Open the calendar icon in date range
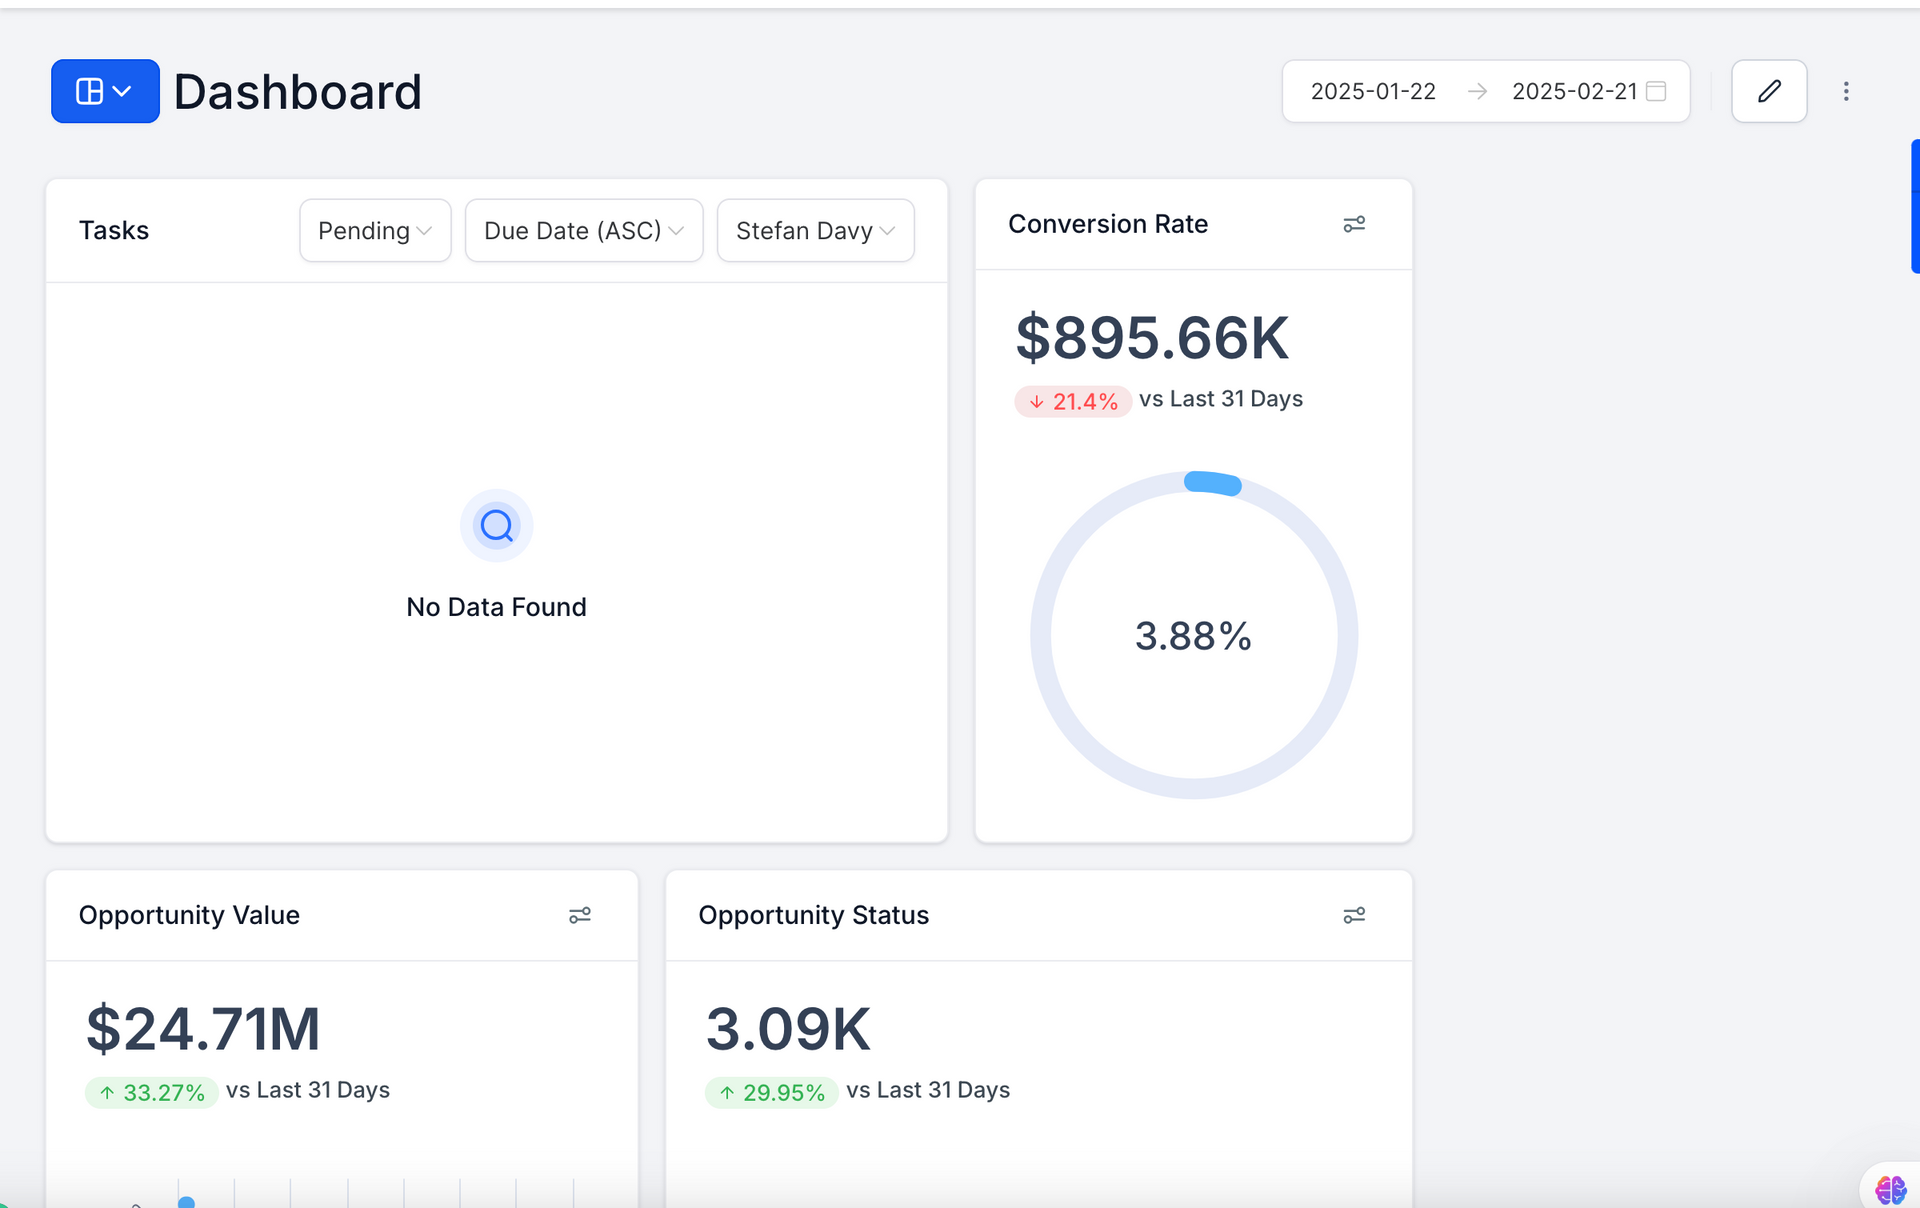Screen dimensions: 1920x1208 [1656, 91]
